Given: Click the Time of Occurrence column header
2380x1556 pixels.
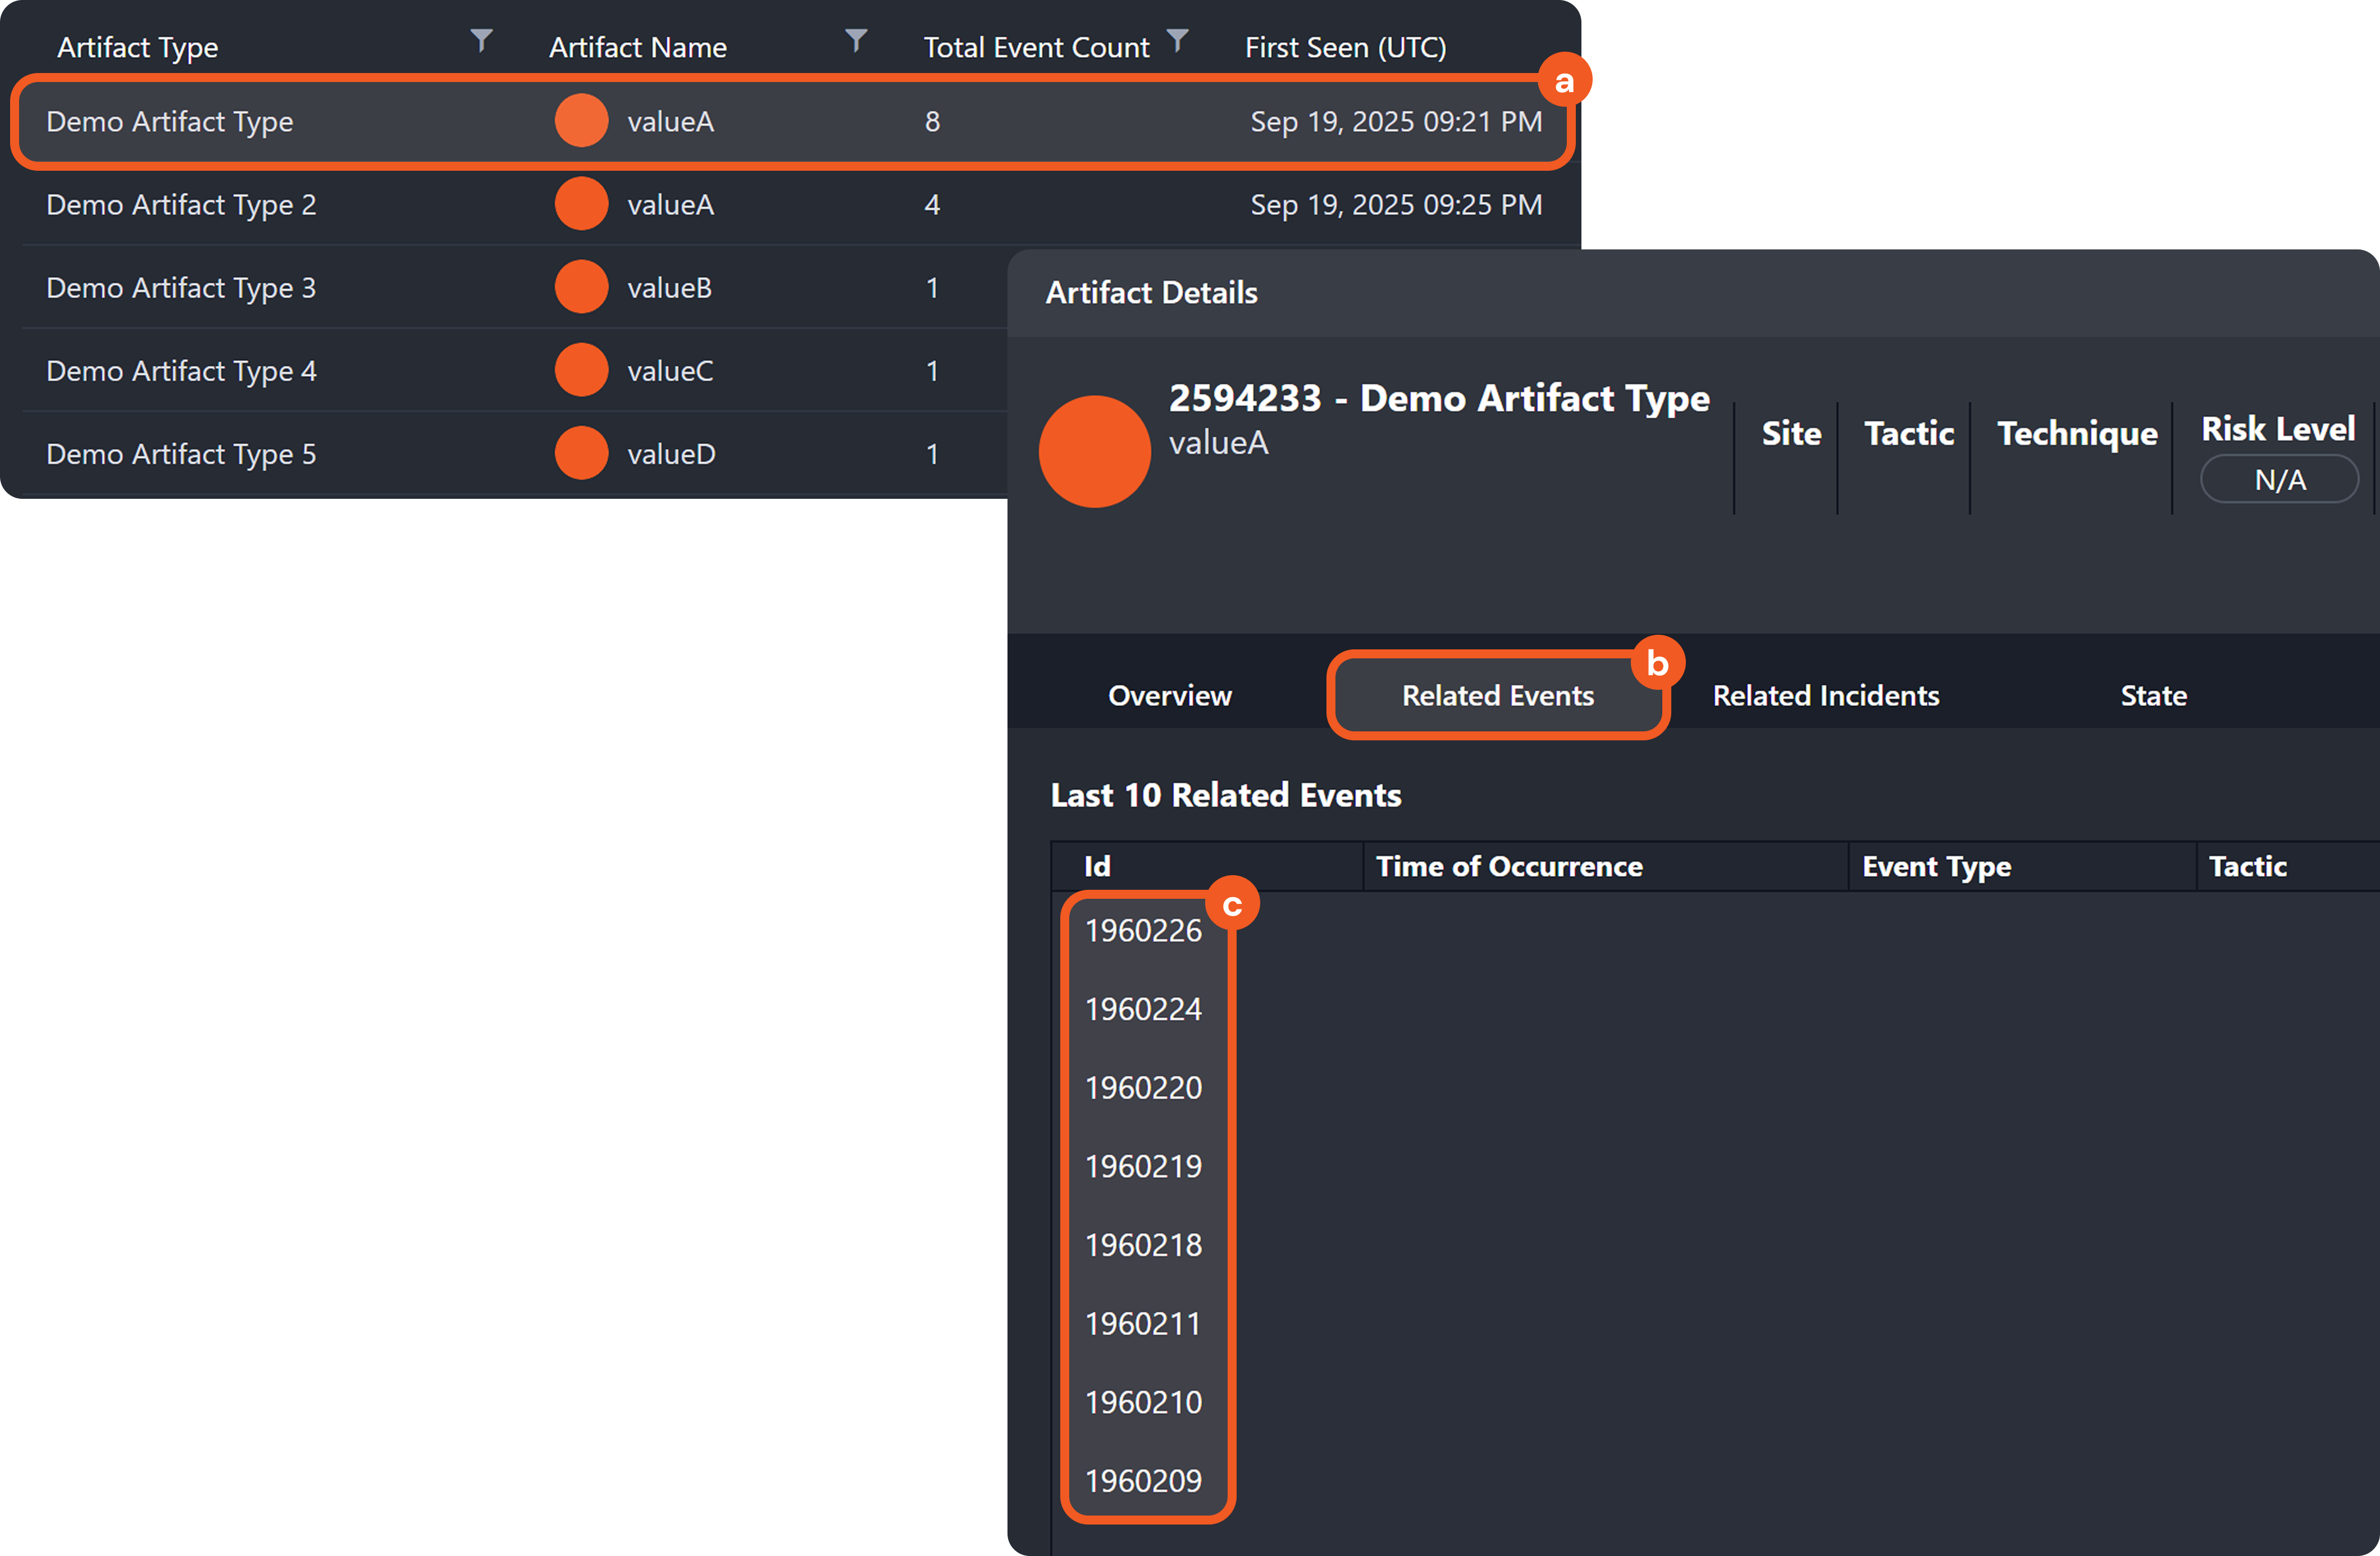Looking at the screenshot, I should 1508,866.
